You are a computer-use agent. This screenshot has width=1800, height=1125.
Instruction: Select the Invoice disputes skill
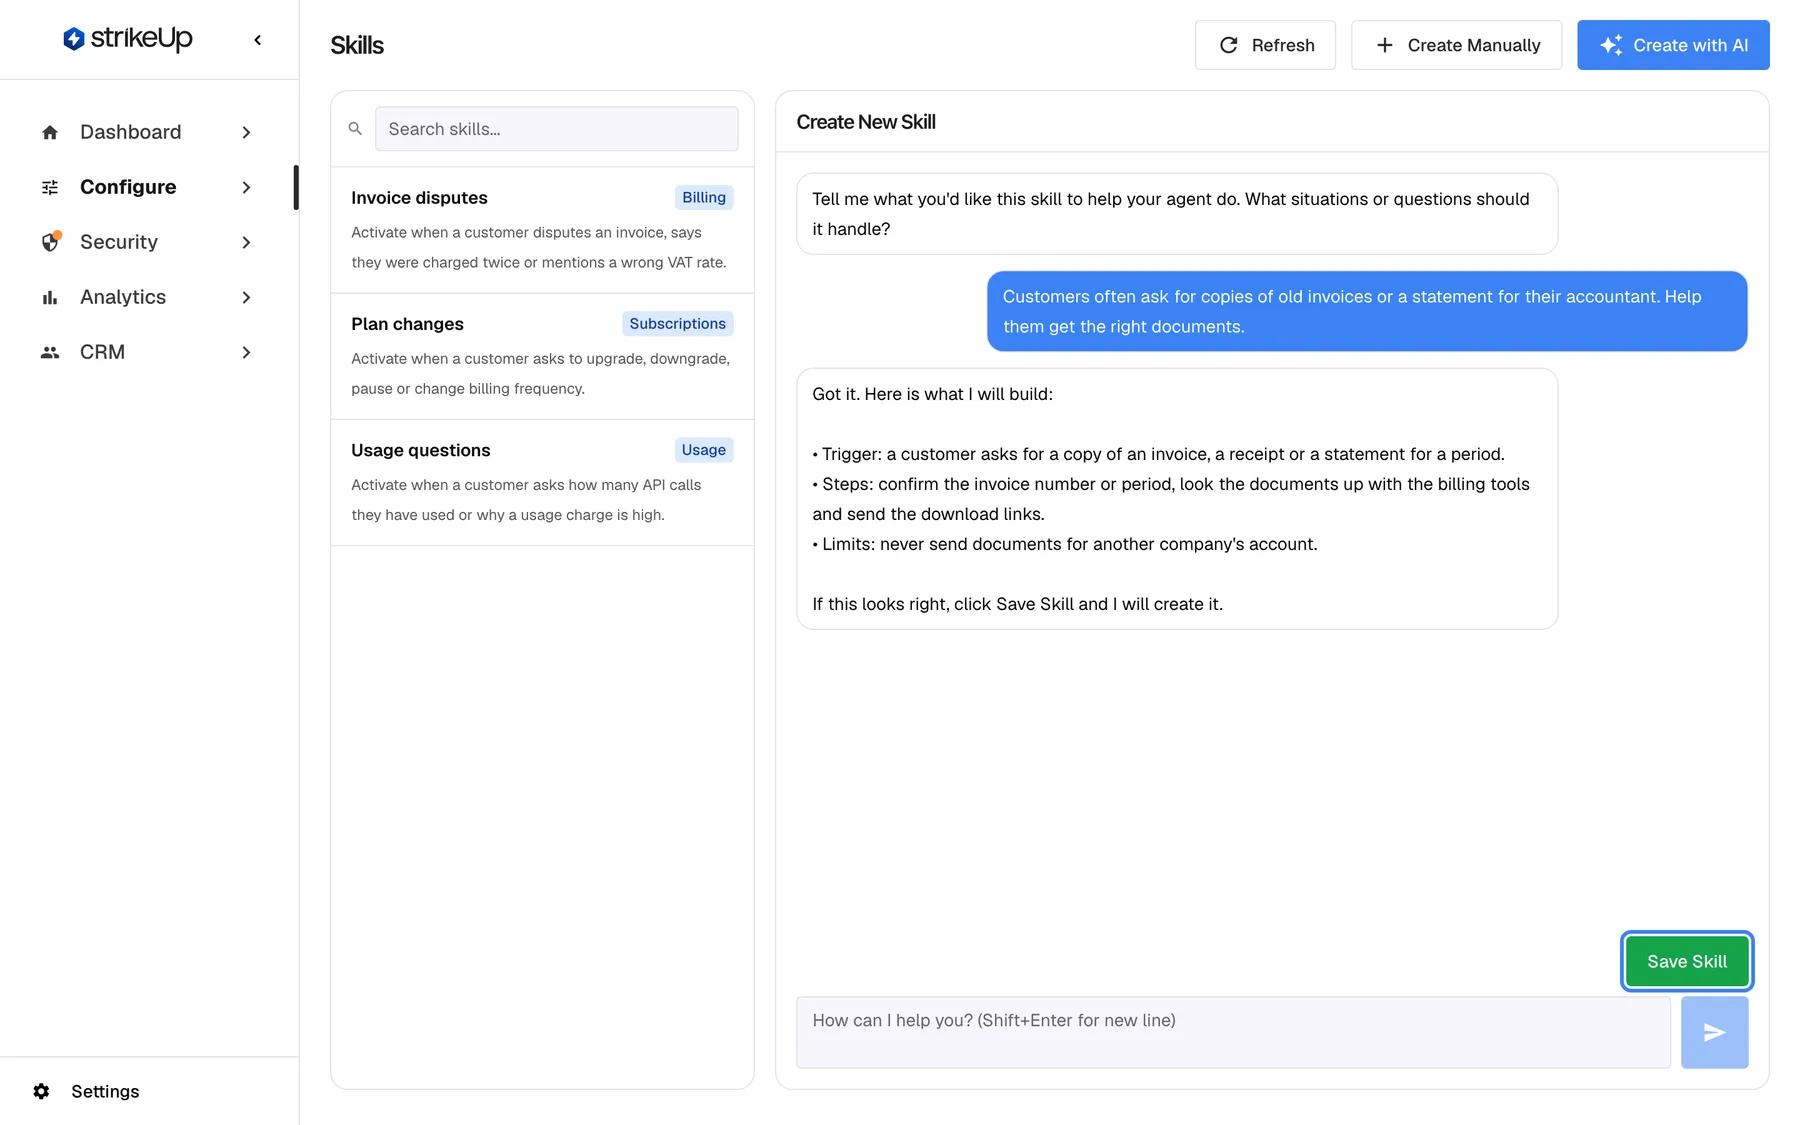coord(542,230)
